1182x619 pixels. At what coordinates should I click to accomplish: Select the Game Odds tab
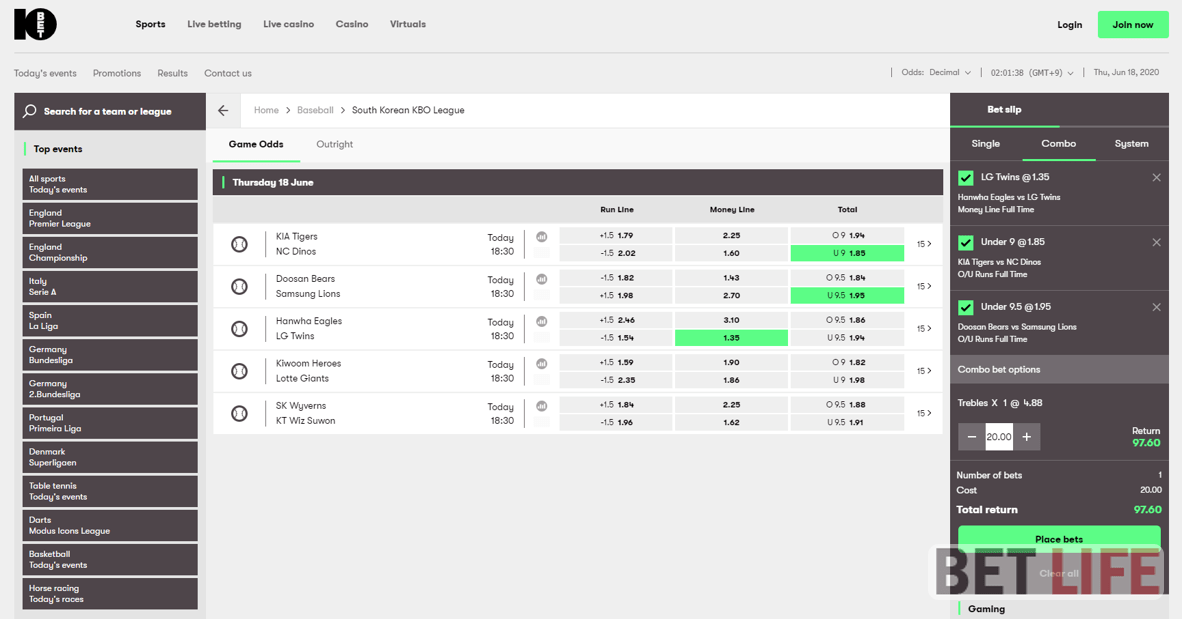[256, 144]
